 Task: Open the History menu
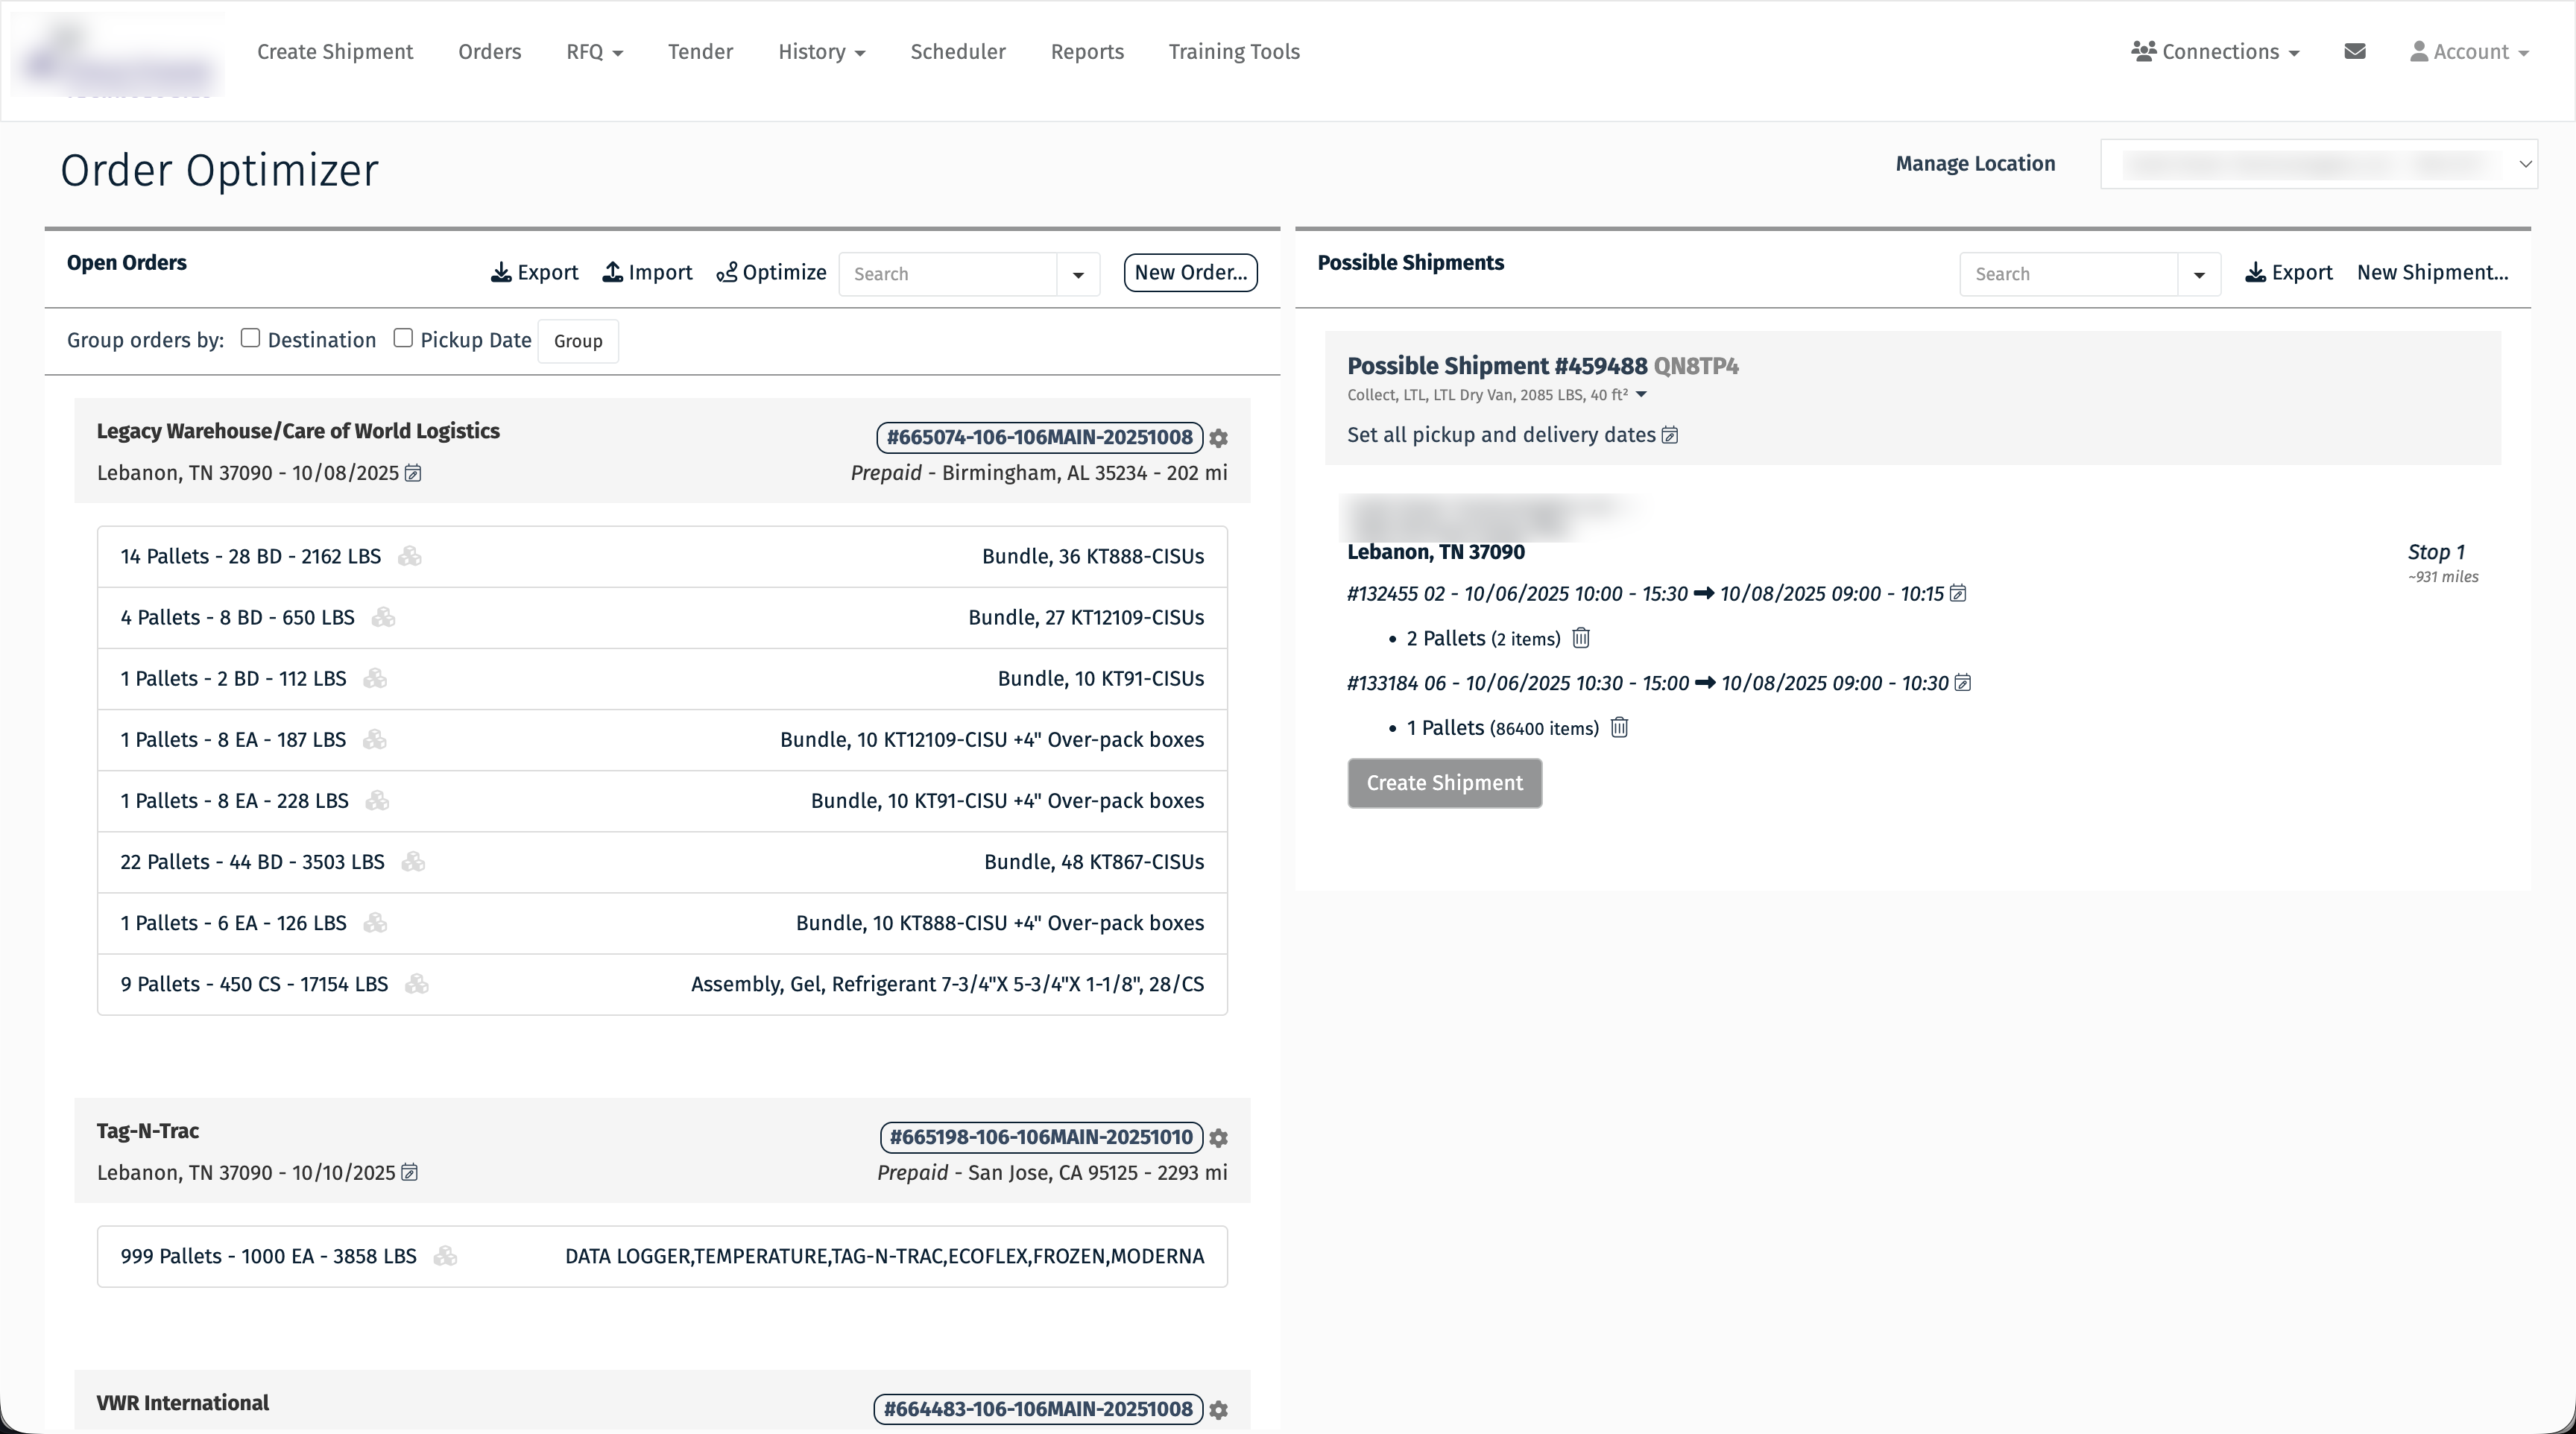[821, 52]
